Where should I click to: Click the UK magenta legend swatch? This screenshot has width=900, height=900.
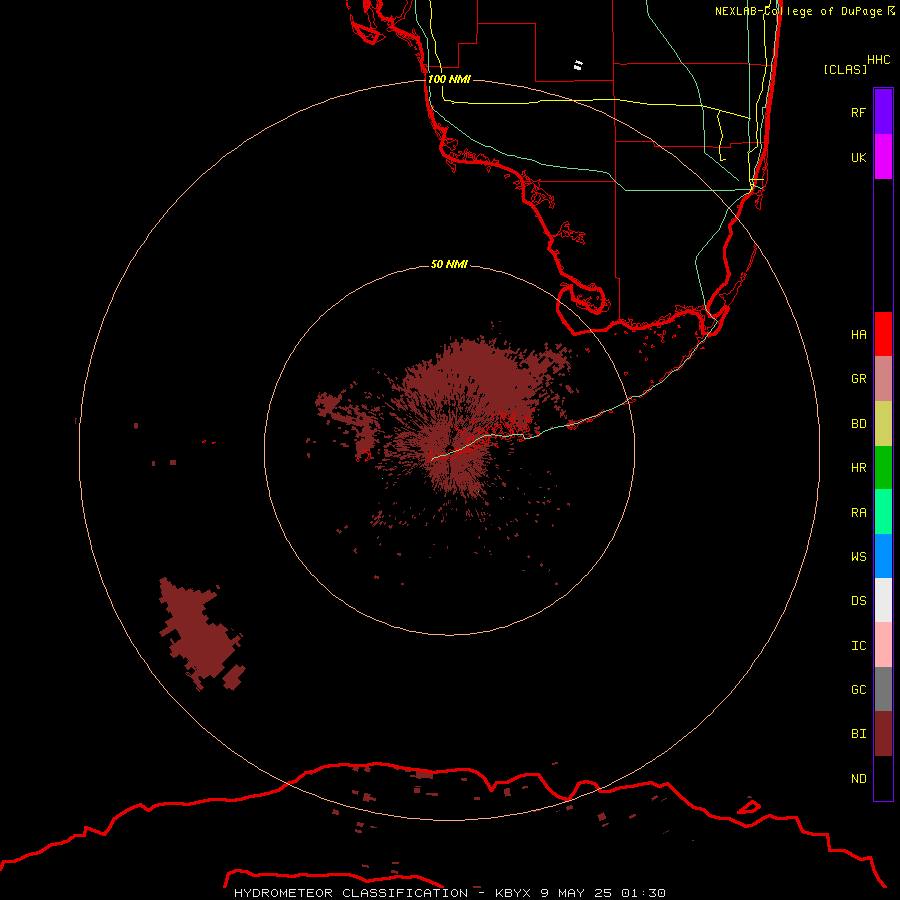click(x=883, y=157)
